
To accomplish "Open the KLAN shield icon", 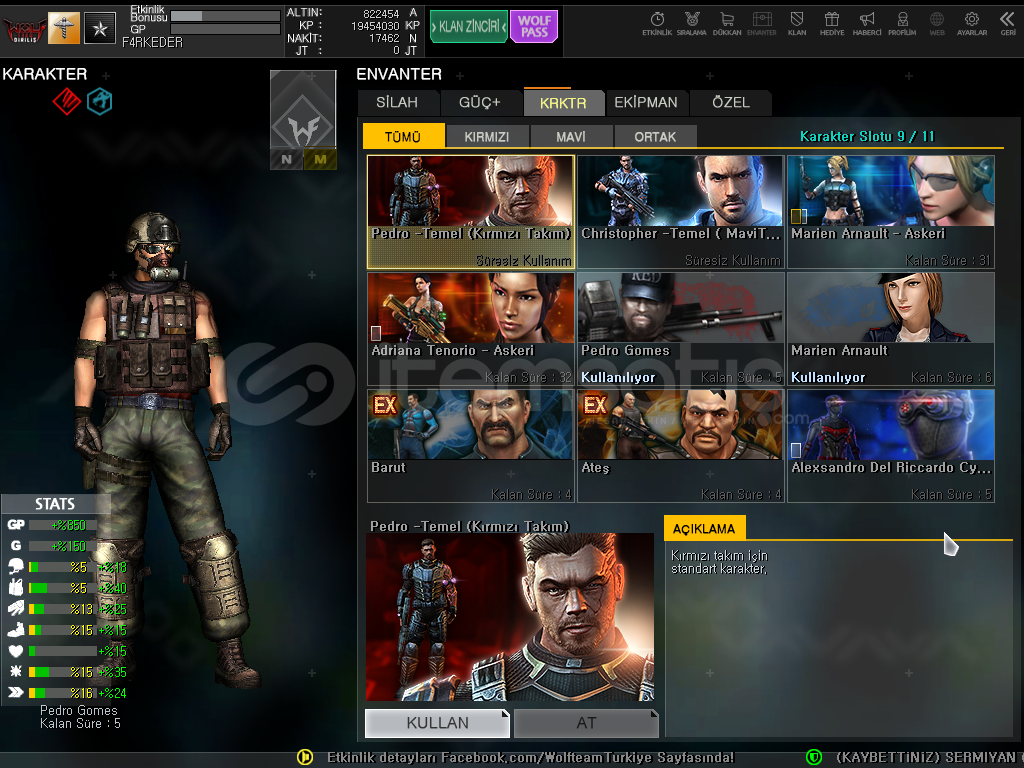I will pos(797,24).
